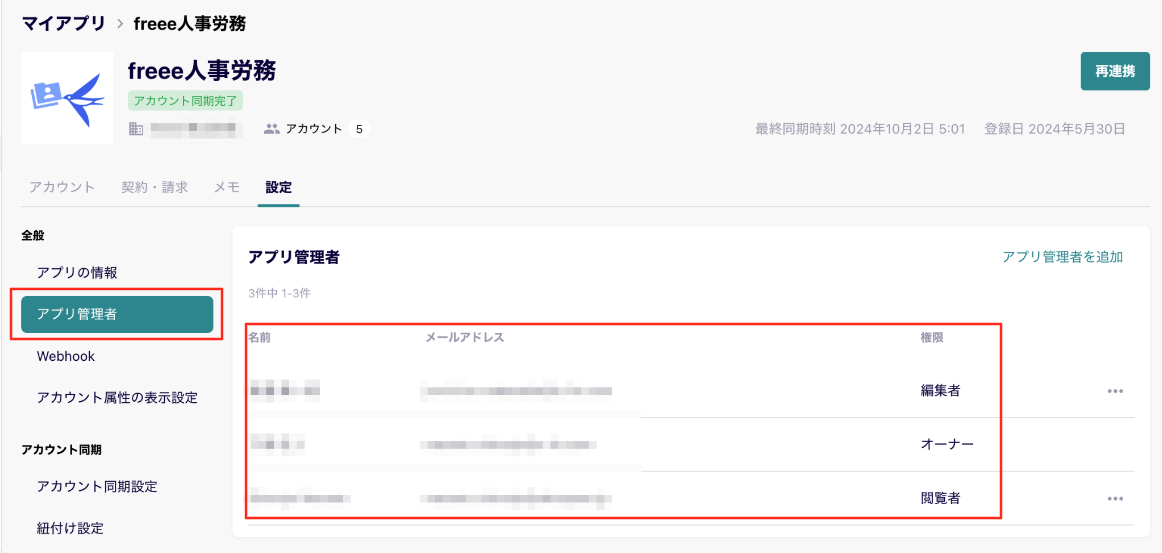Image resolution: width=1162 pixels, height=553 pixels.
Task: Open Webhook settings in the sidebar
Action: point(66,357)
